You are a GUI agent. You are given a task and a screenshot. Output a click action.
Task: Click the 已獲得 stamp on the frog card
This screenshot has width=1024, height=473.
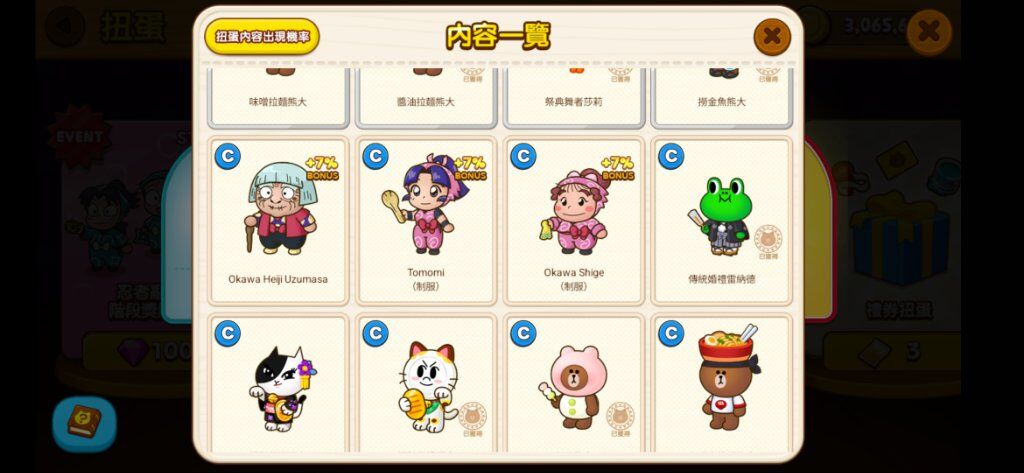[768, 242]
